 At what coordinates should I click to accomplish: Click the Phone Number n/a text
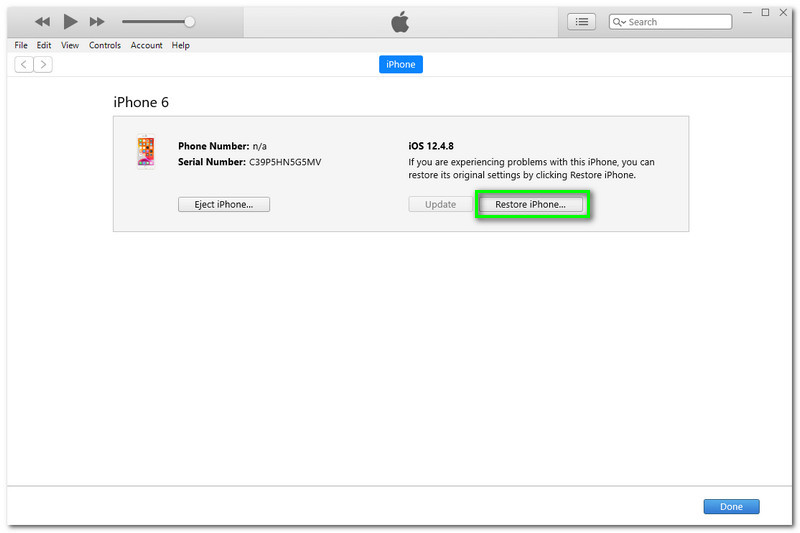222,146
